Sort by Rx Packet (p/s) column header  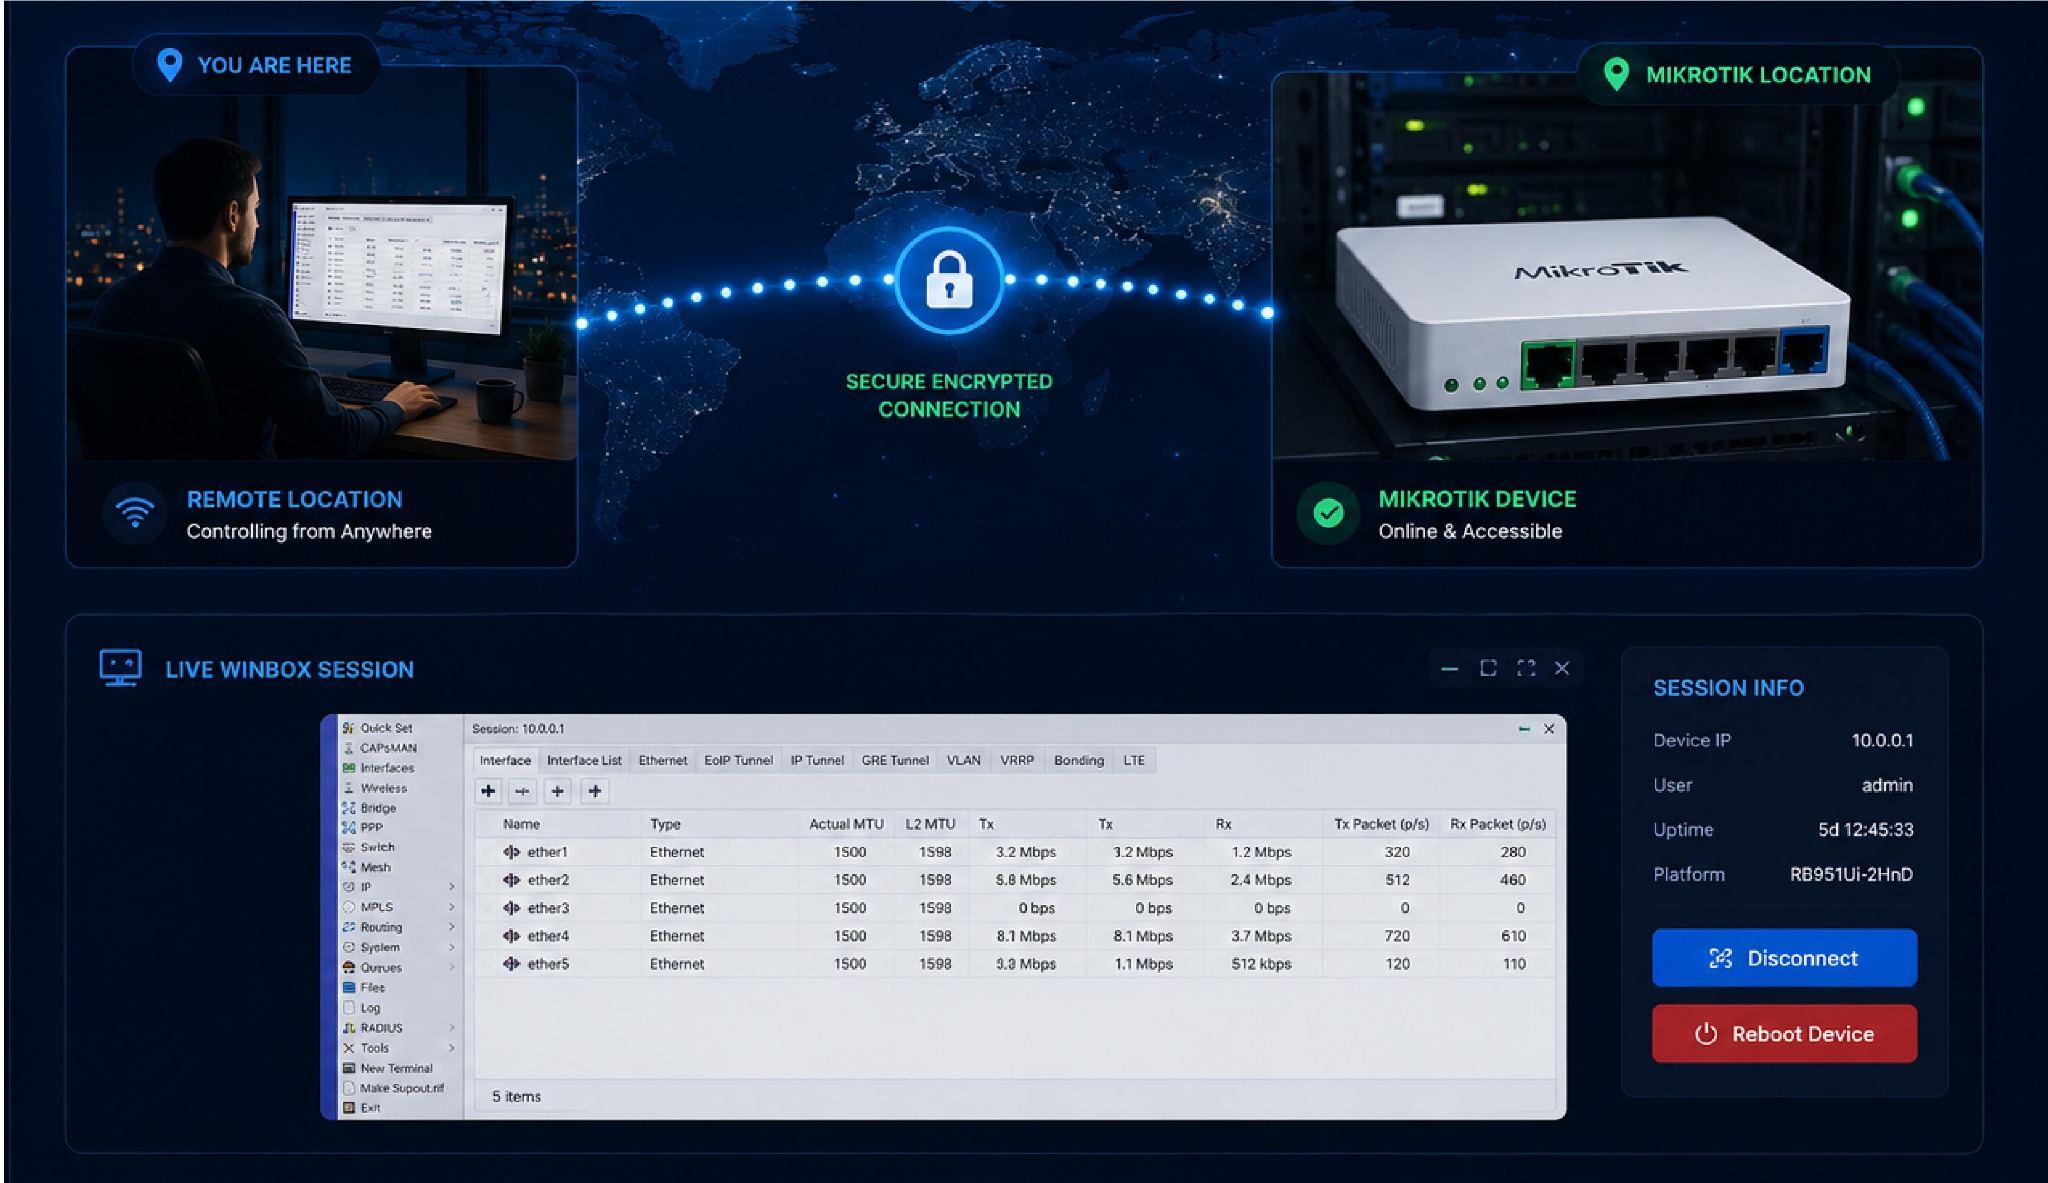[x=1498, y=824]
